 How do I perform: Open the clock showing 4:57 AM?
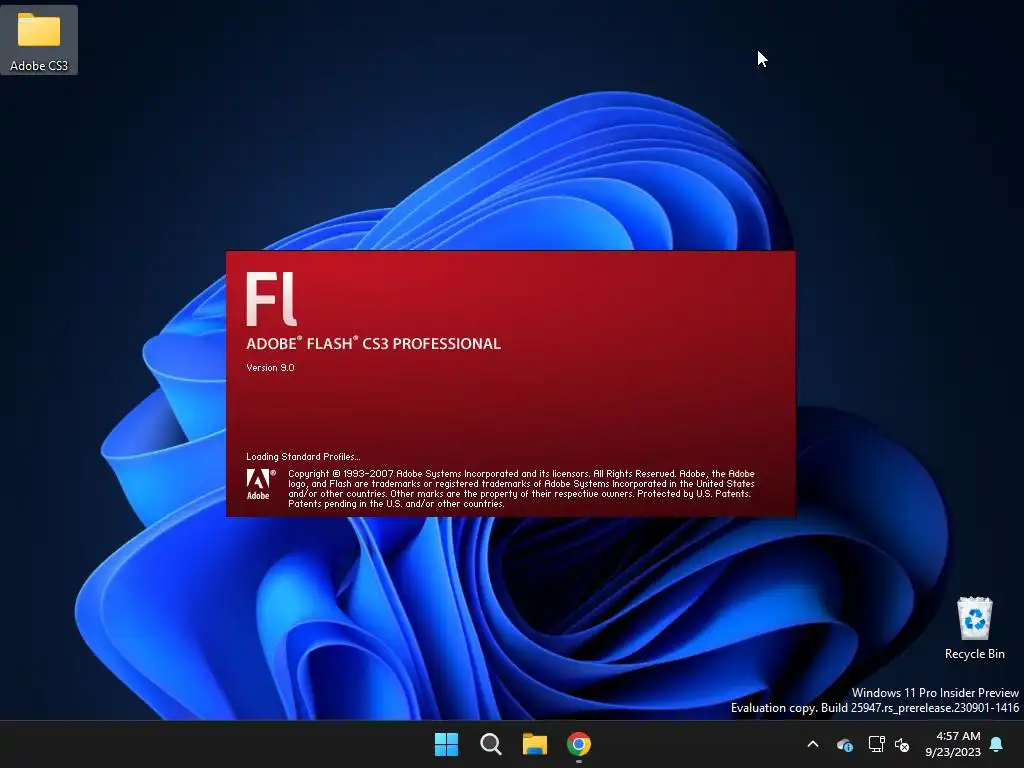tap(958, 736)
